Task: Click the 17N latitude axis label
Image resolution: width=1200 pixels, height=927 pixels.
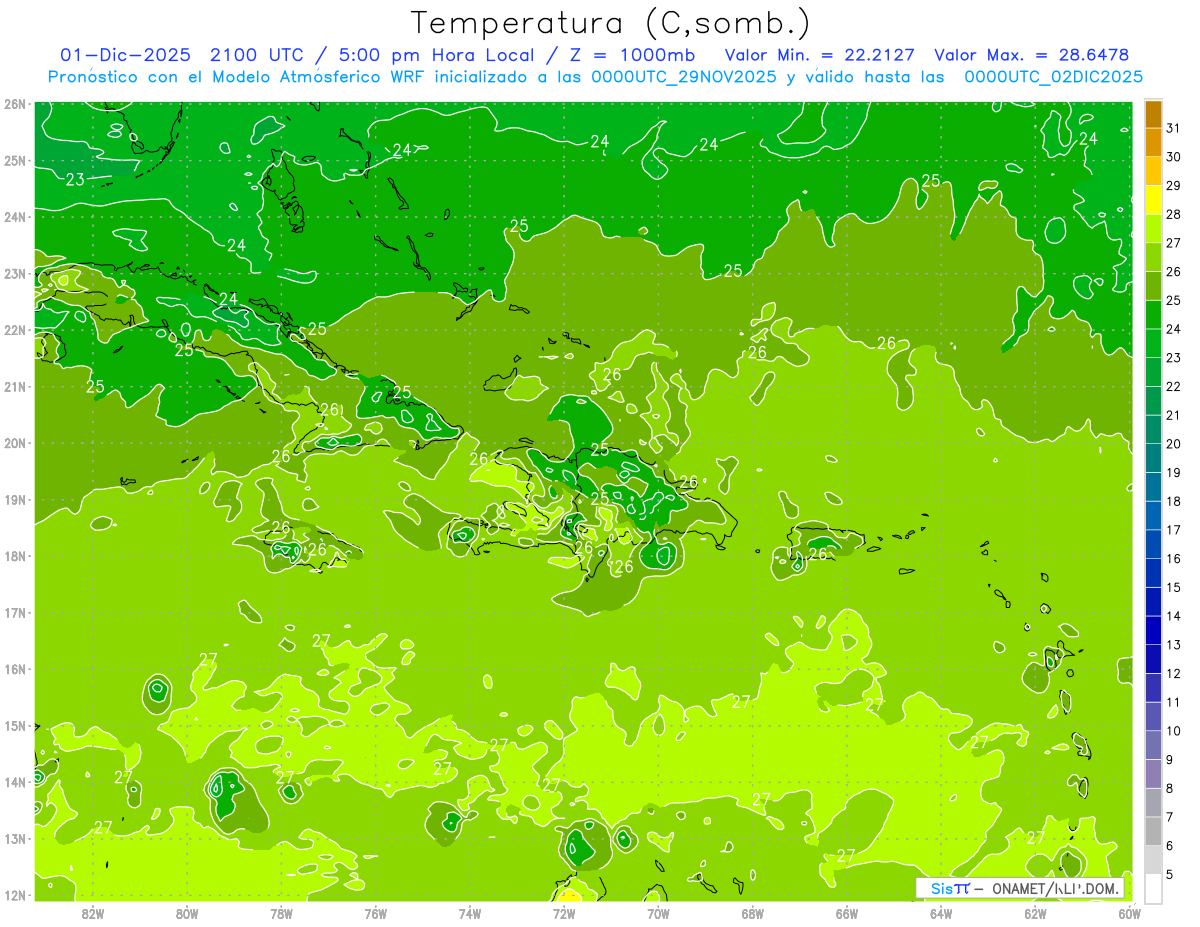Action: coord(15,612)
